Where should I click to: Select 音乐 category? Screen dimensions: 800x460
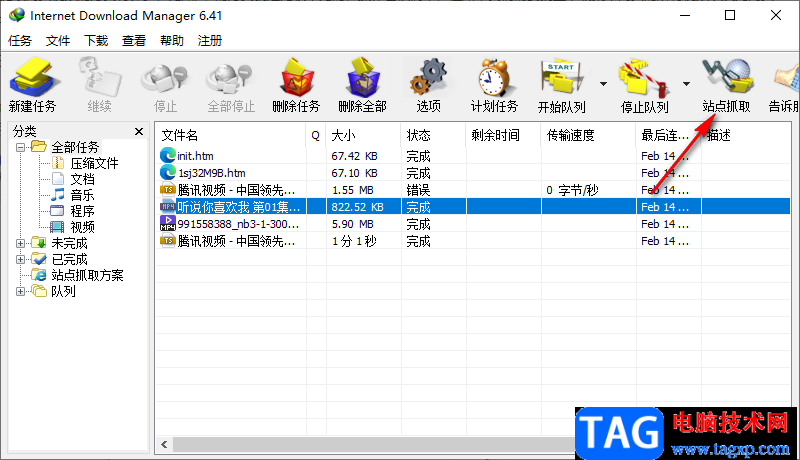(x=82, y=195)
